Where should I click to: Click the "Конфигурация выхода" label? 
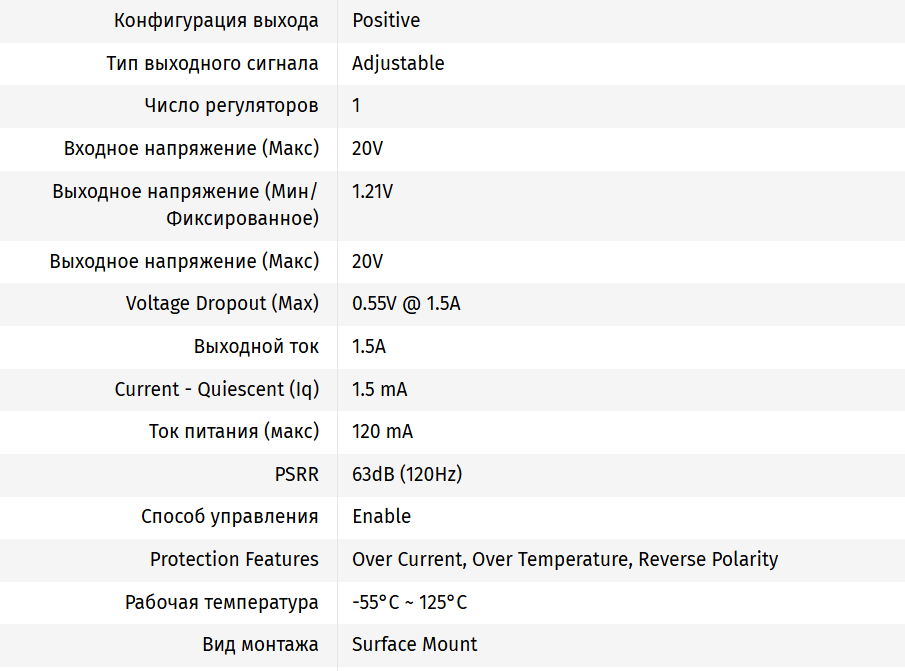(x=216, y=20)
